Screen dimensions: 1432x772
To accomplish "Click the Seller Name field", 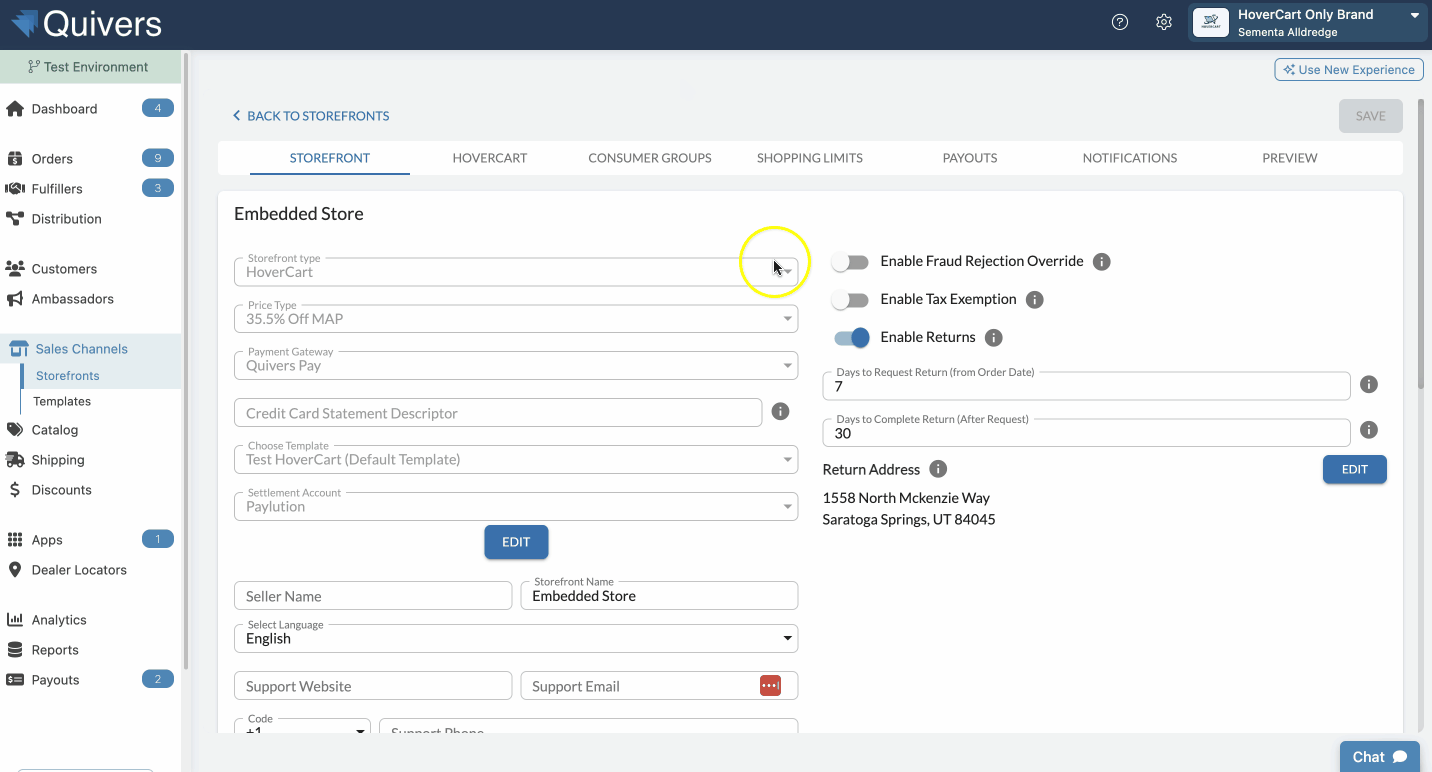I will pos(373,595).
